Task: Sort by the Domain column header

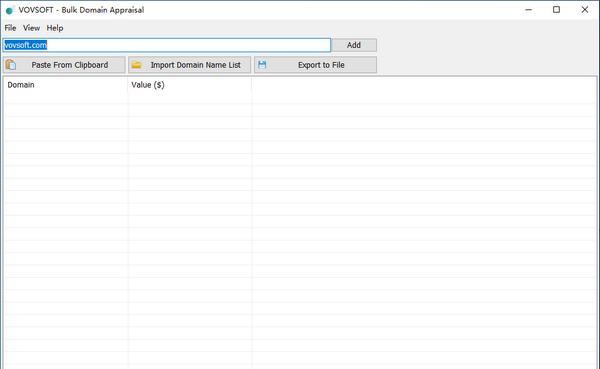Action: [65, 85]
